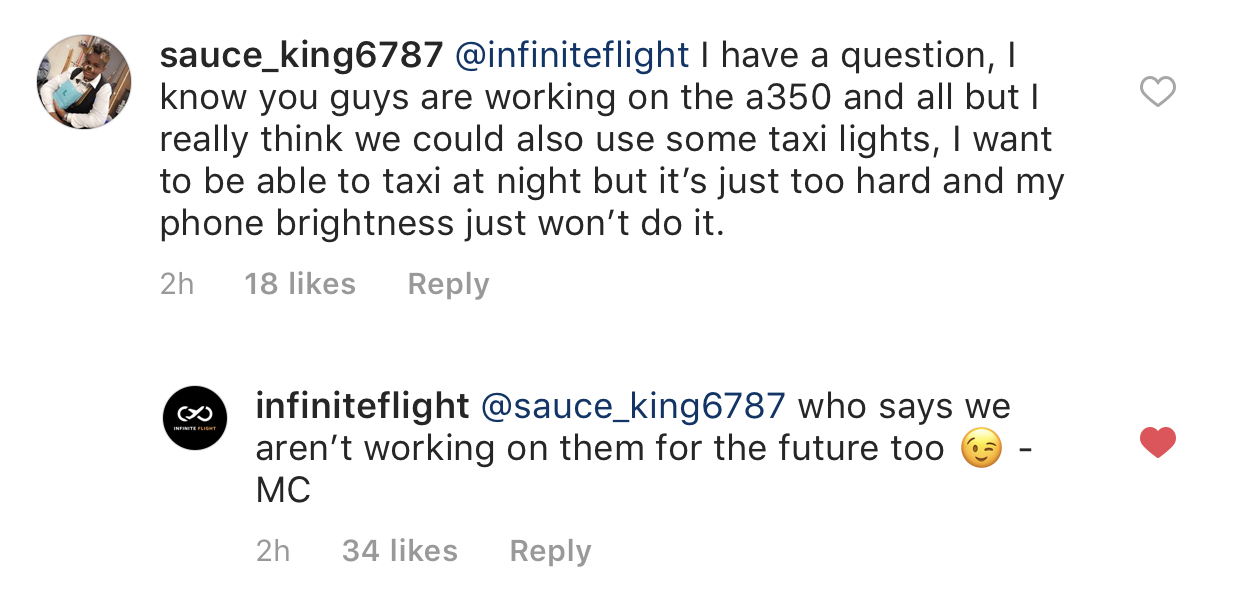Visit the infiniteflight commenter username
Screen dimensions: 1242x608
point(362,406)
